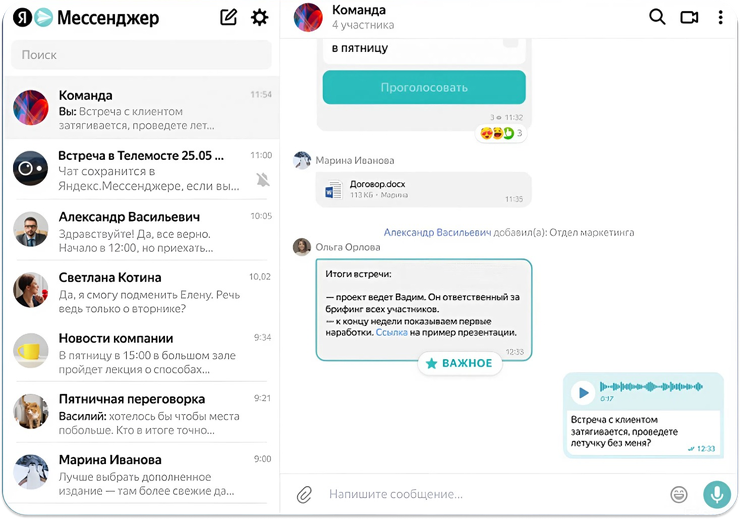
Task: Select the Александр Васильевич chat
Action: [141, 231]
